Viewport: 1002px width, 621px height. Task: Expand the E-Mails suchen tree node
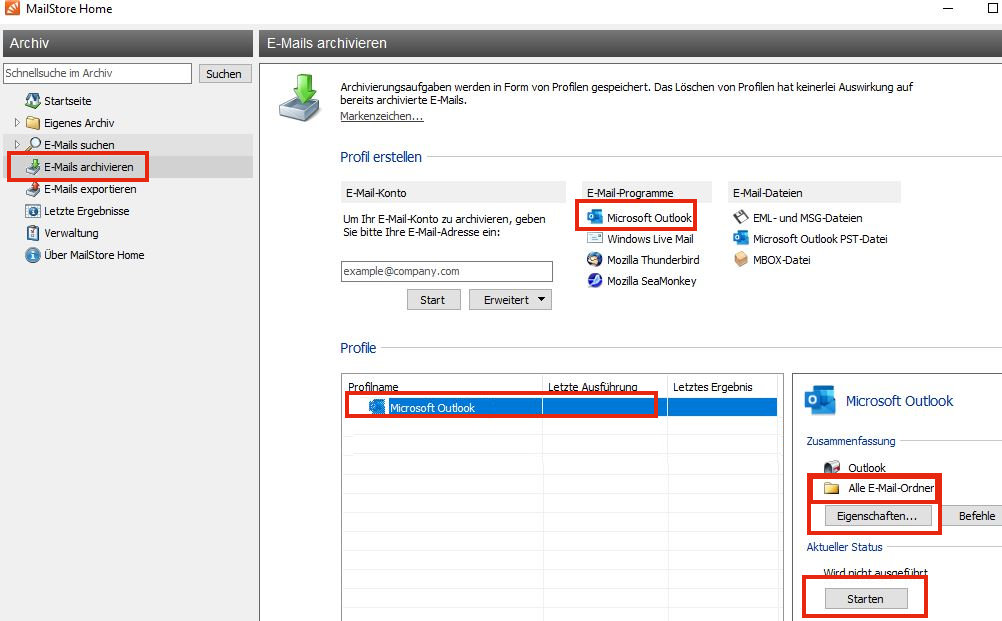tap(17, 144)
